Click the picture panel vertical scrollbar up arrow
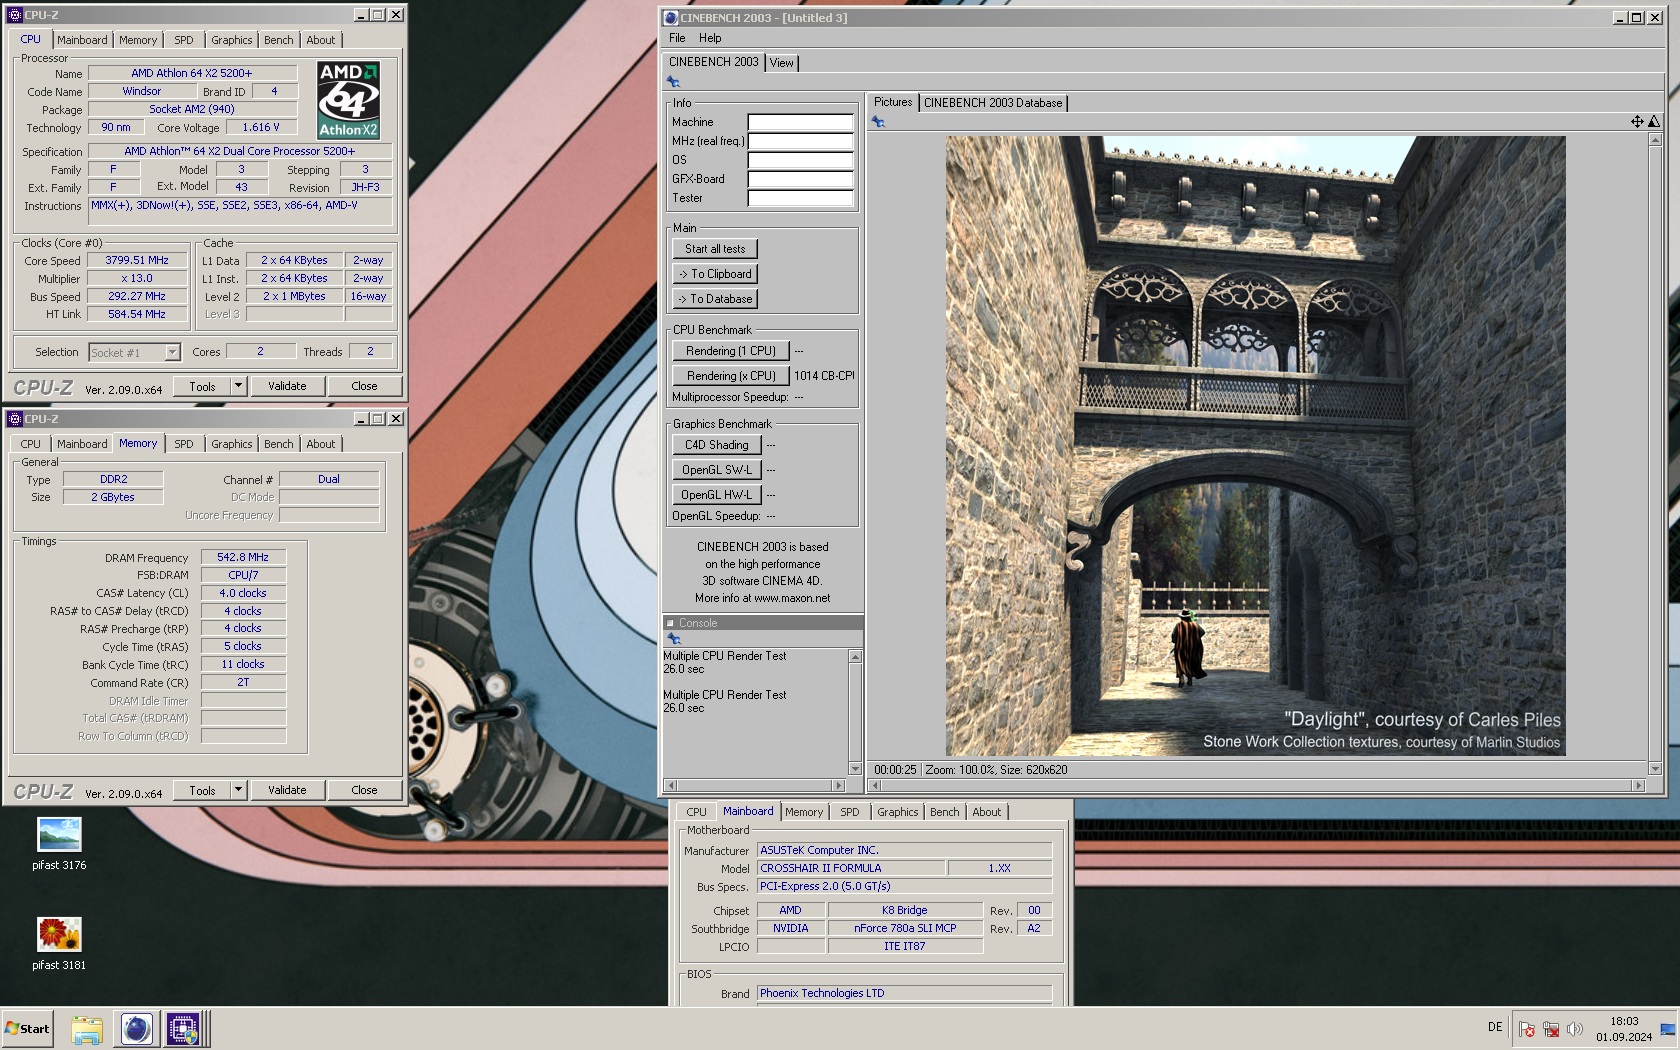This screenshot has width=1680, height=1050. coord(1654,139)
